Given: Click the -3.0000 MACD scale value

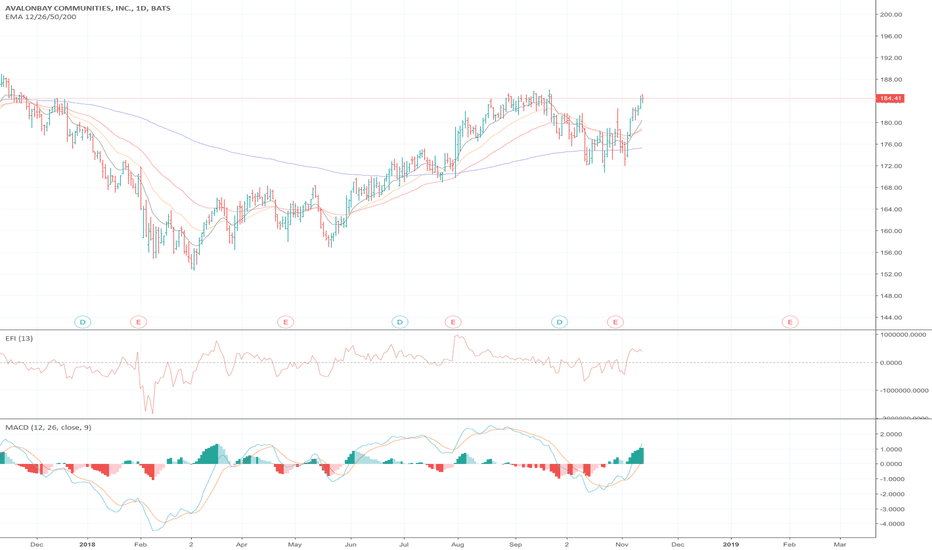Looking at the screenshot, I should coord(893,510).
